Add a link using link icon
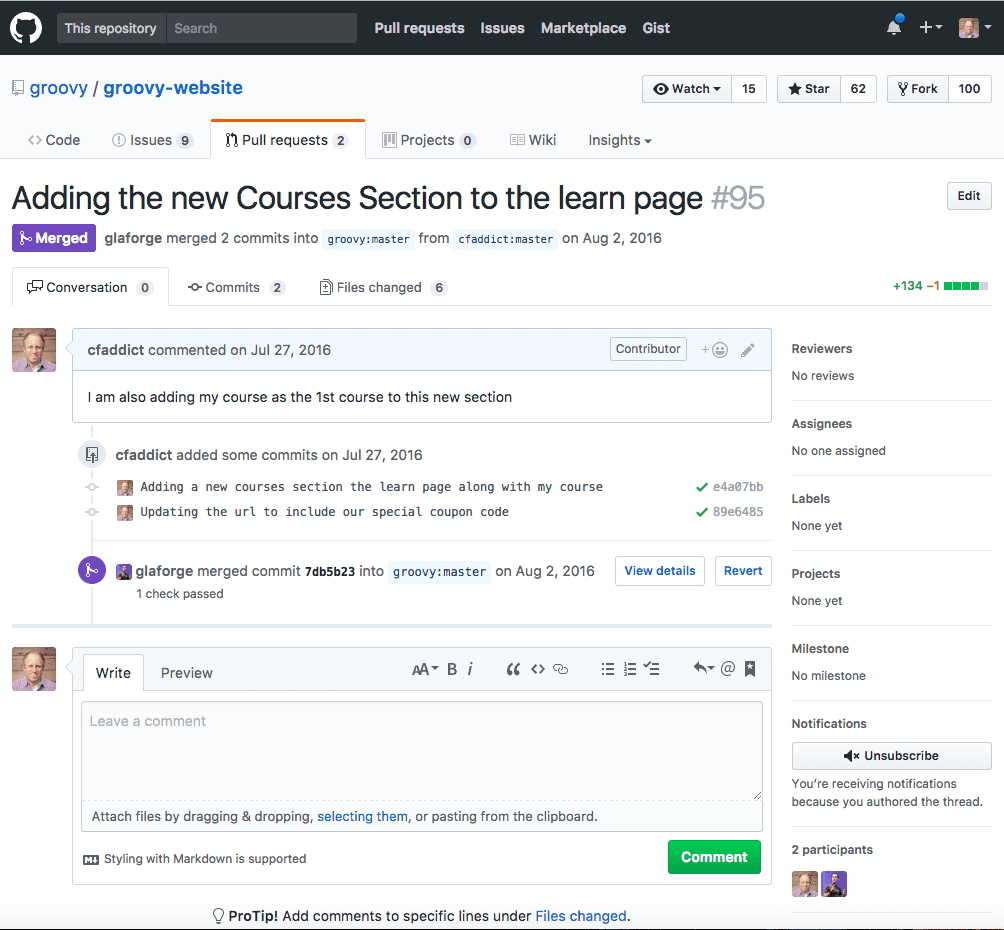1004x930 pixels. [561, 670]
